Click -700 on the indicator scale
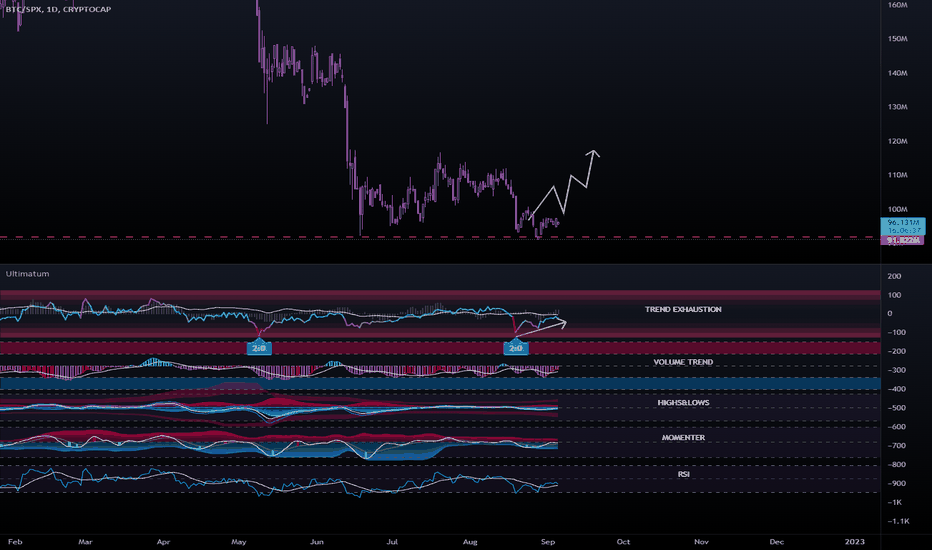Image resolution: width=932 pixels, height=550 pixels. tap(896, 445)
